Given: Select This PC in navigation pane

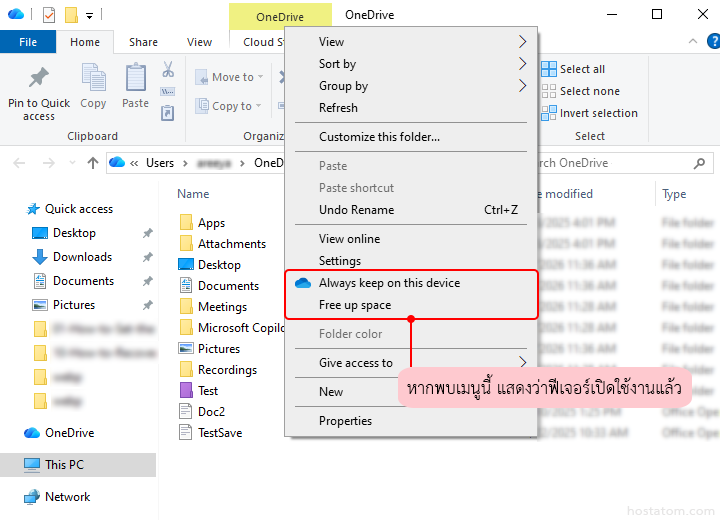Looking at the screenshot, I should click(x=64, y=464).
